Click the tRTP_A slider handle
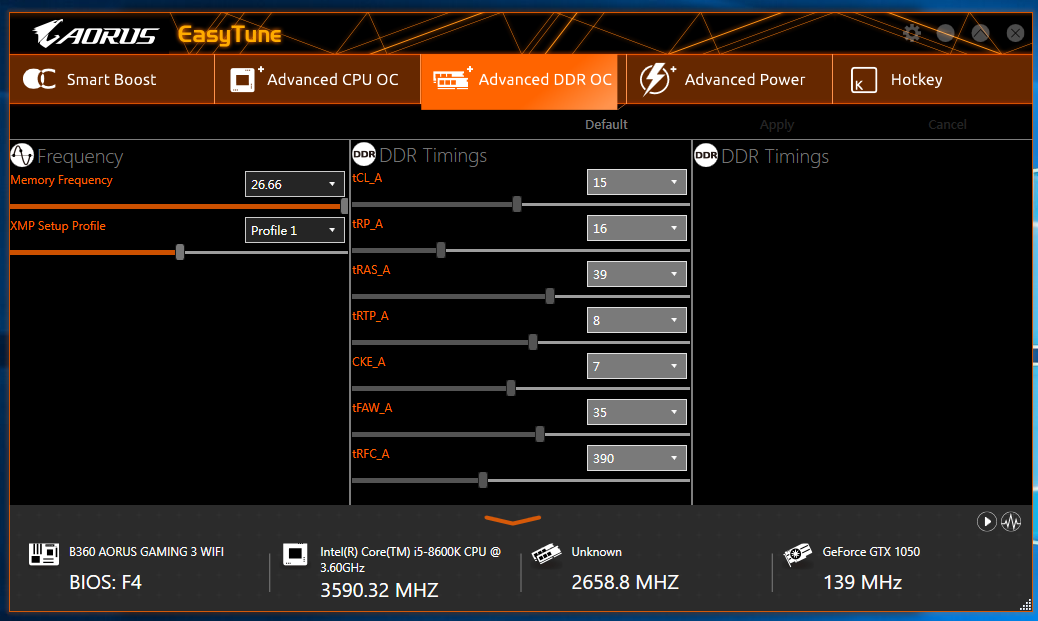The height and width of the screenshot is (621, 1038). pyautogui.click(x=533, y=342)
